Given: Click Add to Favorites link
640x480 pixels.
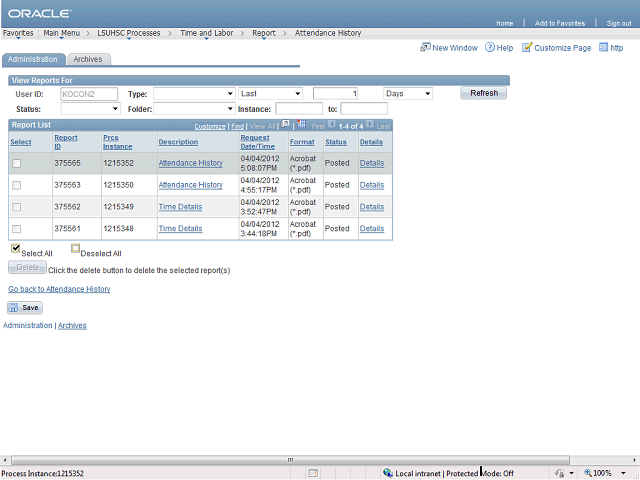Looking at the screenshot, I should [560, 23].
